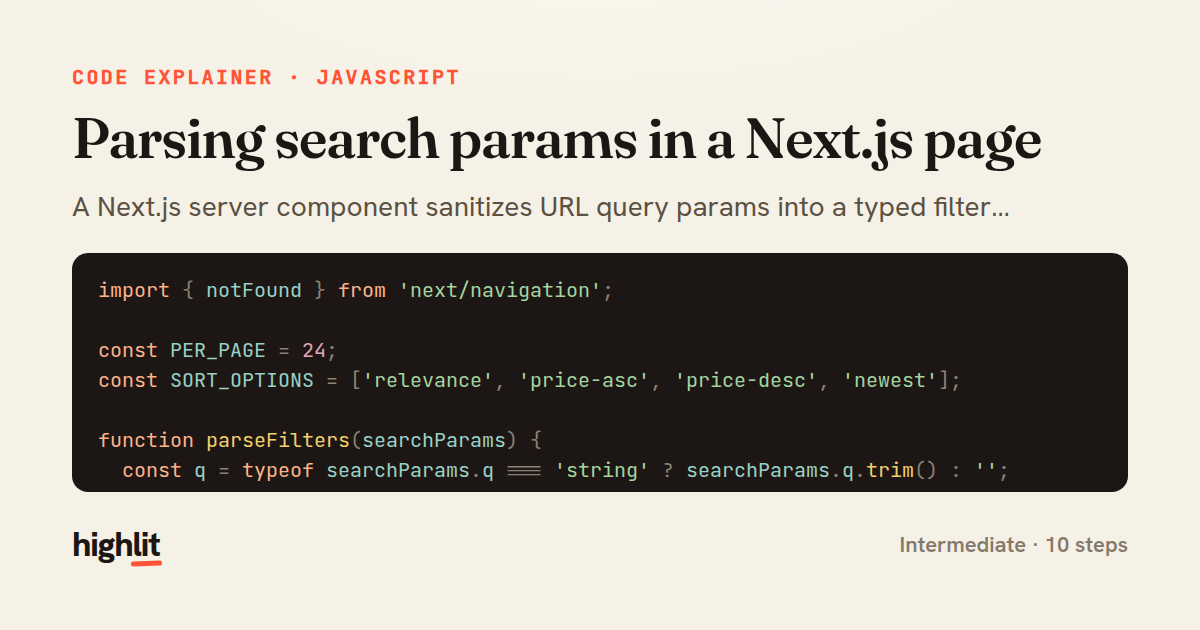
Task: Click the SORT_OPTIONS array code line
Action: (529, 381)
